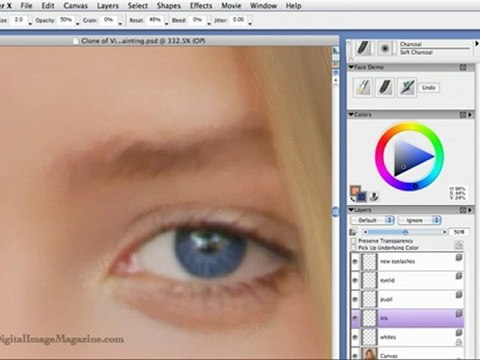The height and width of the screenshot is (360, 480).
Task: Open the Window menu
Action: (263, 6)
